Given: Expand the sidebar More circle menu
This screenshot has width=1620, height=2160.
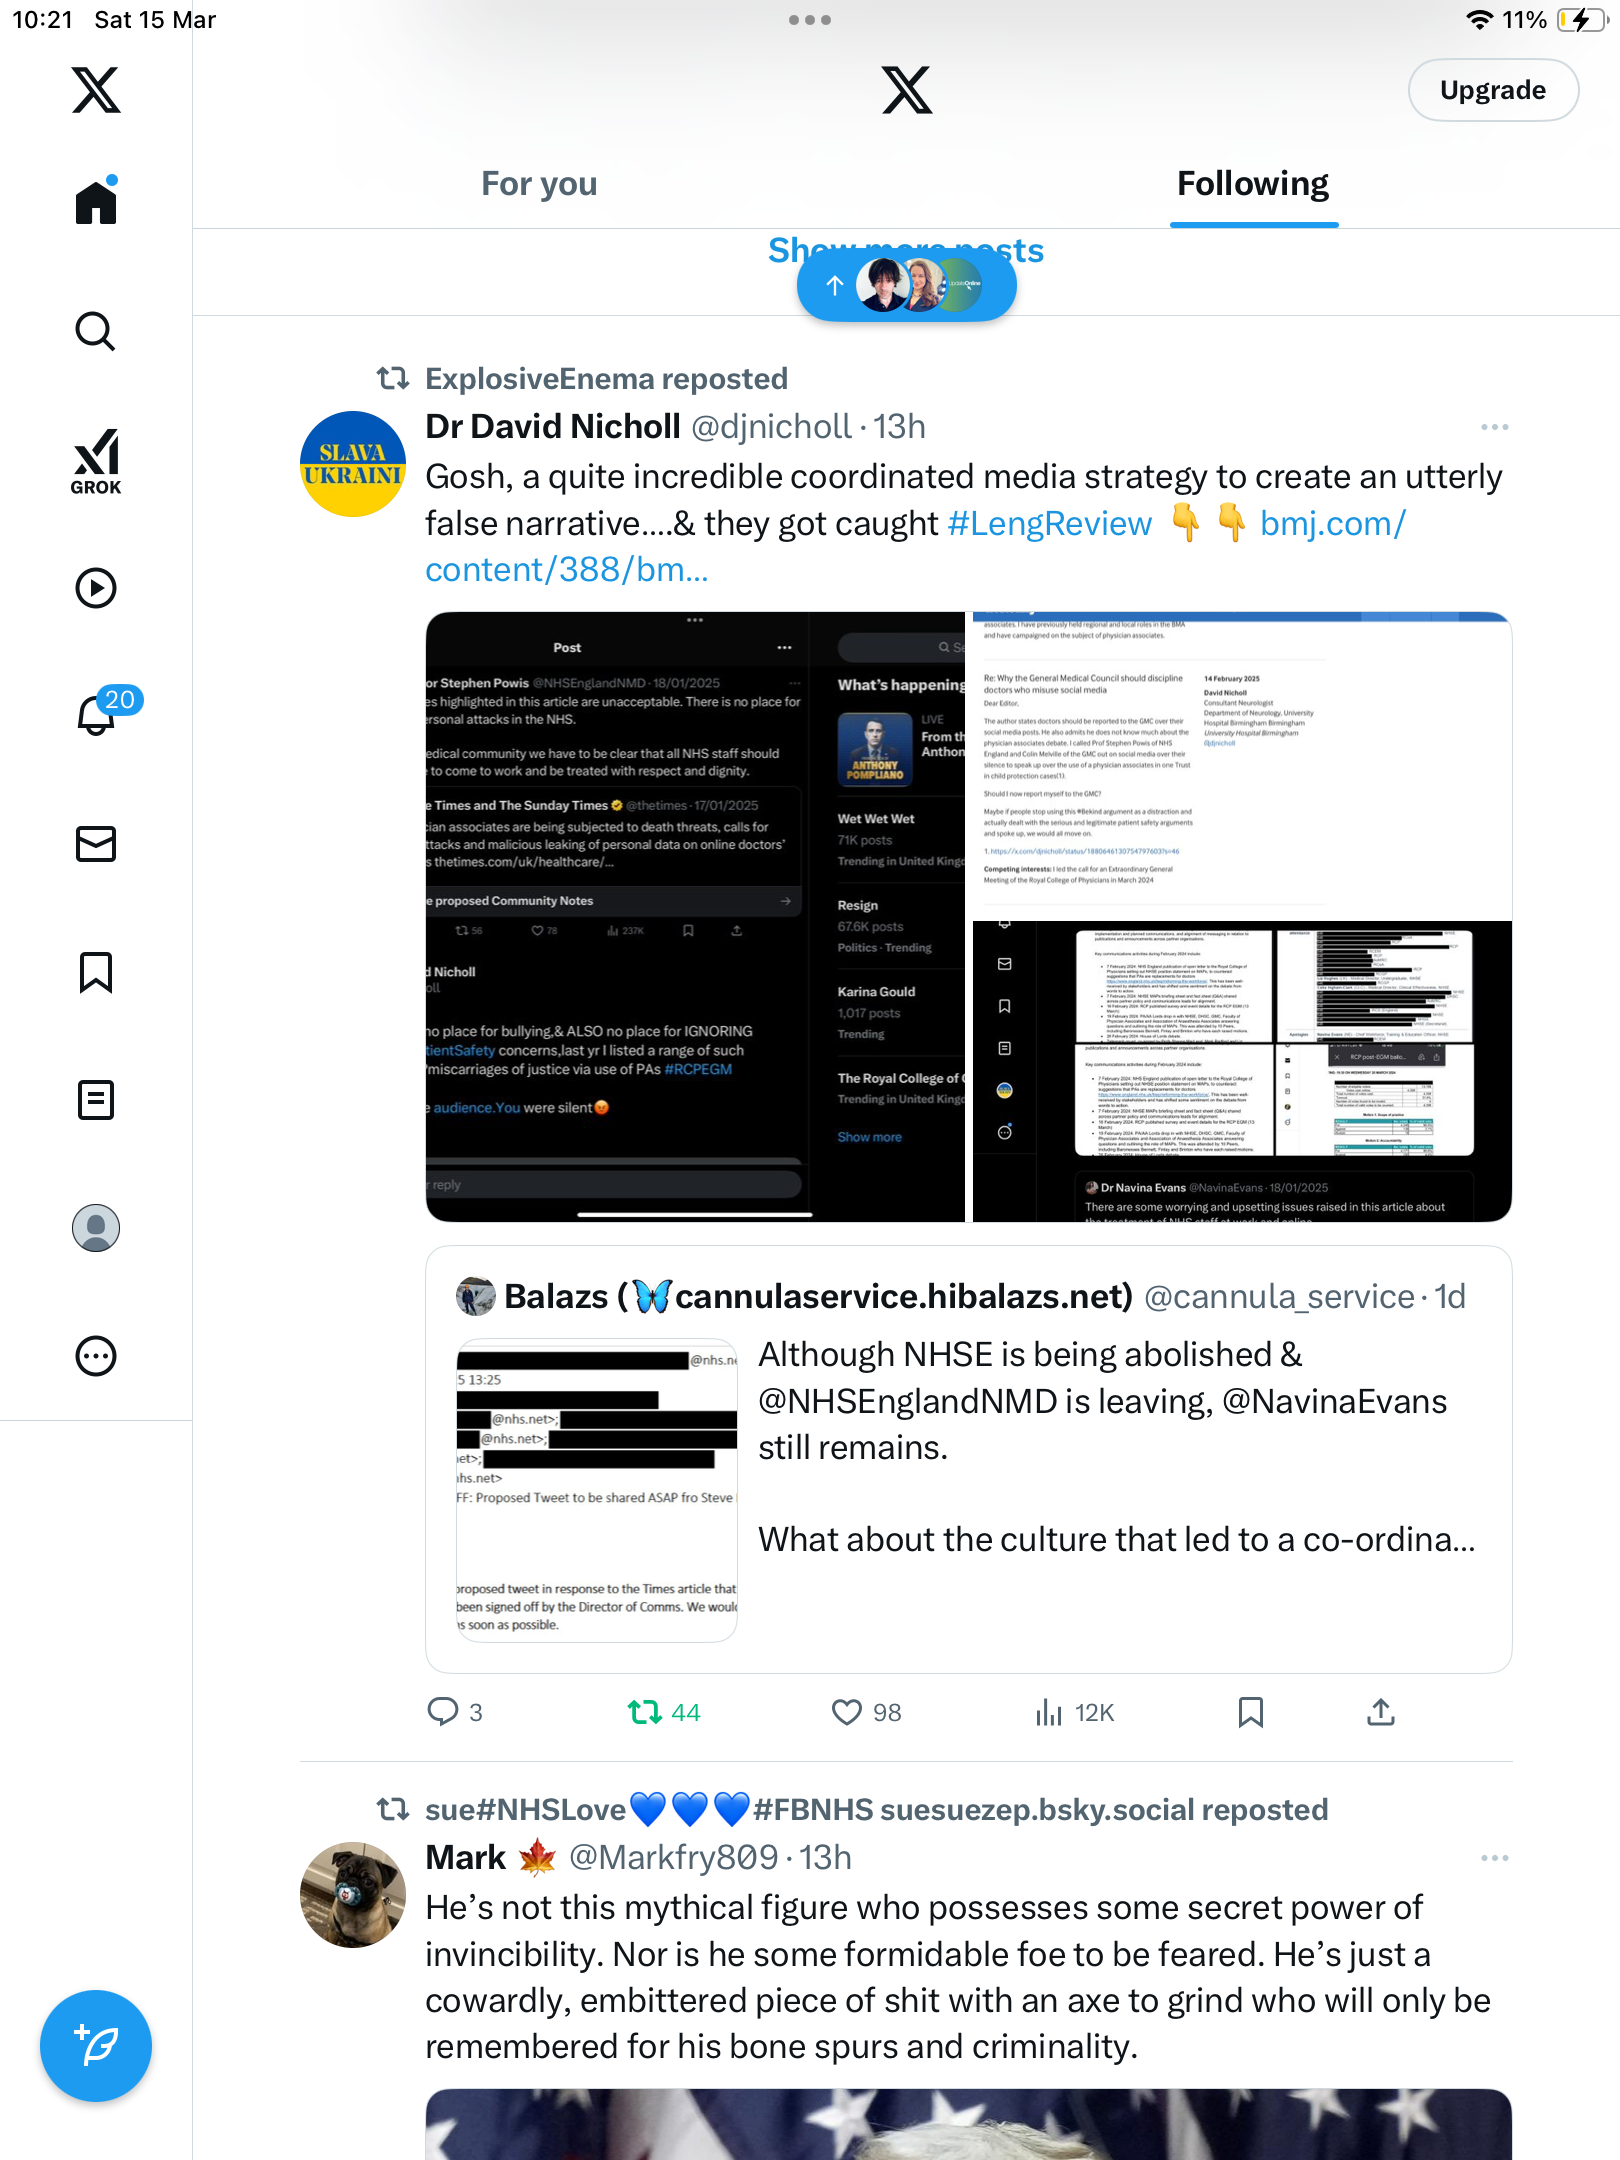Looking at the screenshot, I should tap(96, 1356).
